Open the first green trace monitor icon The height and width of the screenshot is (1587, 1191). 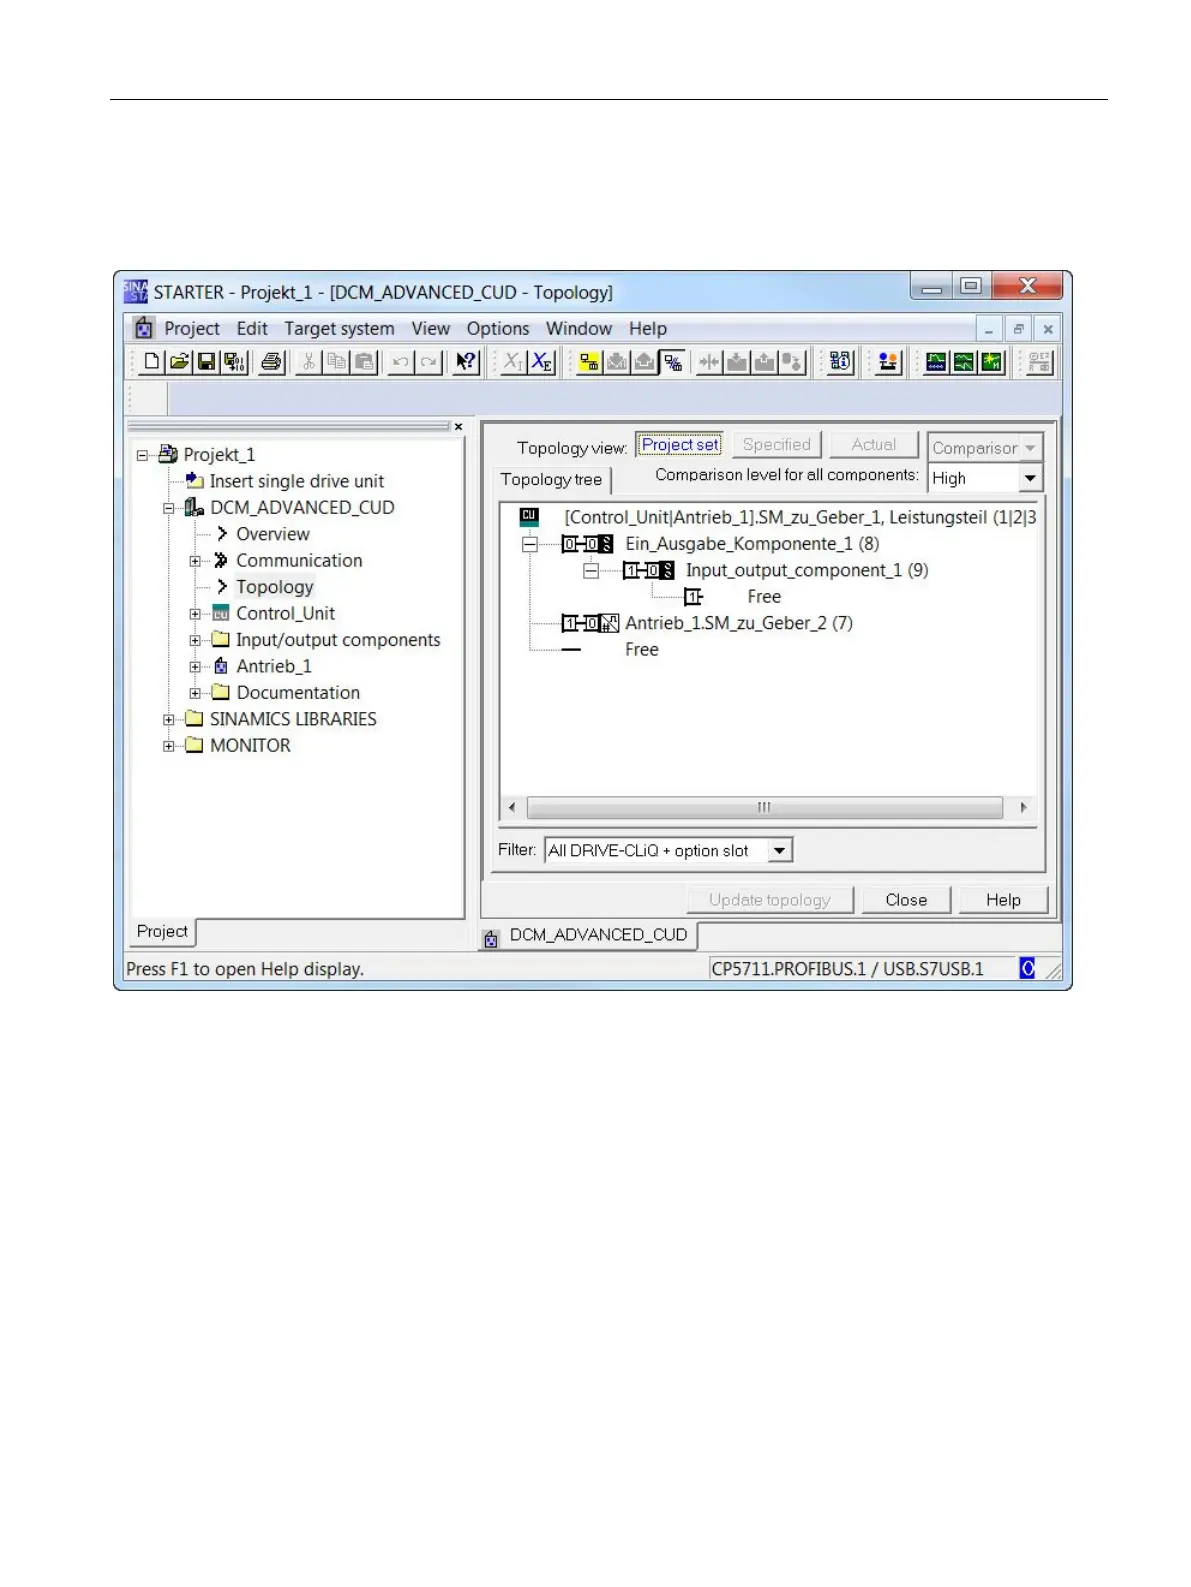coord(935,362)
